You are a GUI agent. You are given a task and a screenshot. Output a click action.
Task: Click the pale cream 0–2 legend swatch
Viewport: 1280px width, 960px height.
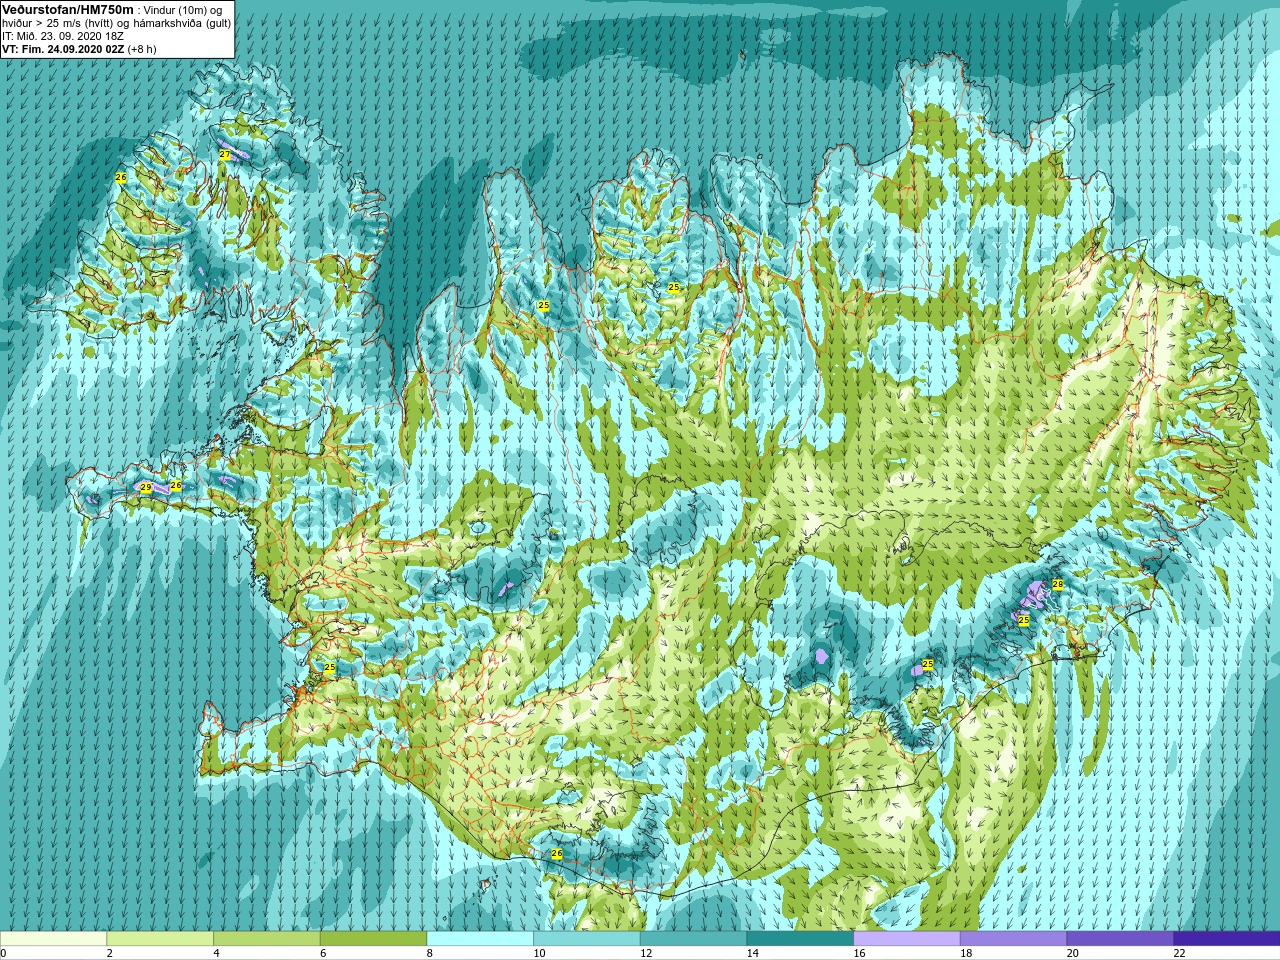pos(53,939)
